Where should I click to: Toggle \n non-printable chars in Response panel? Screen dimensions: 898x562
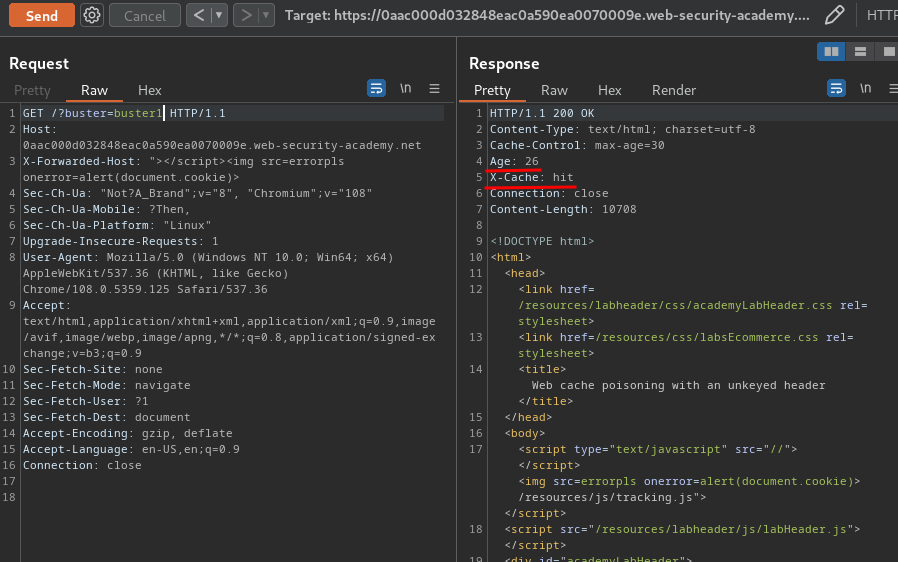coord(865,88)
